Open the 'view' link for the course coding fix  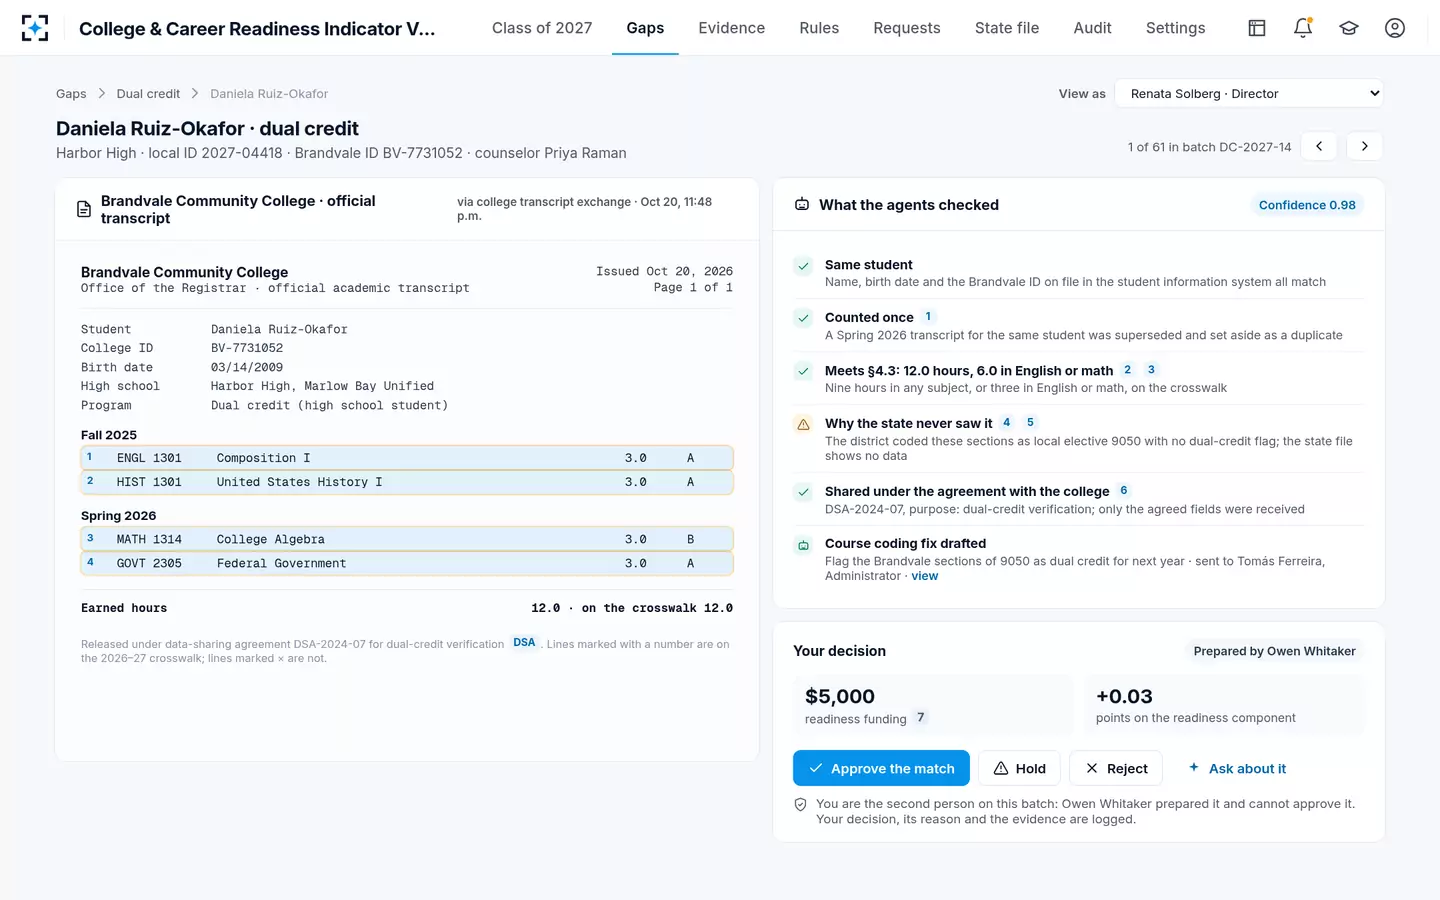(925, 576)
